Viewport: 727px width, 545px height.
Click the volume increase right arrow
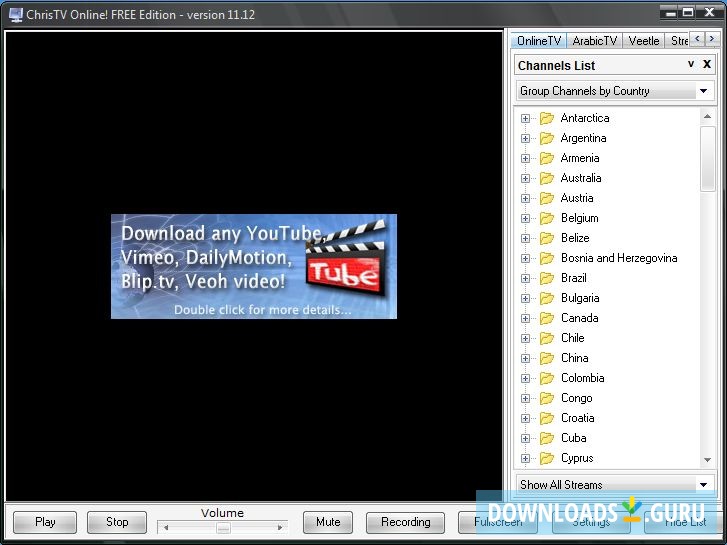click(x=280, y=527)
